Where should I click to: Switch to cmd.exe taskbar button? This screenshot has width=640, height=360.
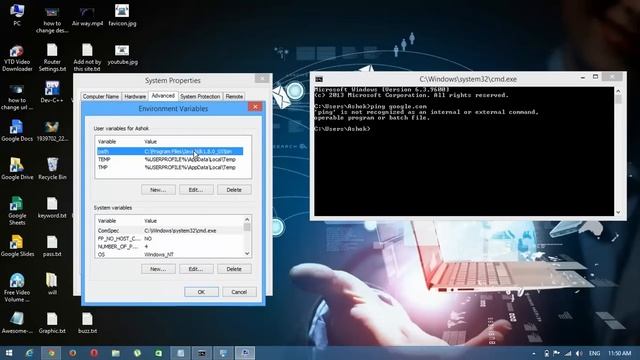coord(202,353)
